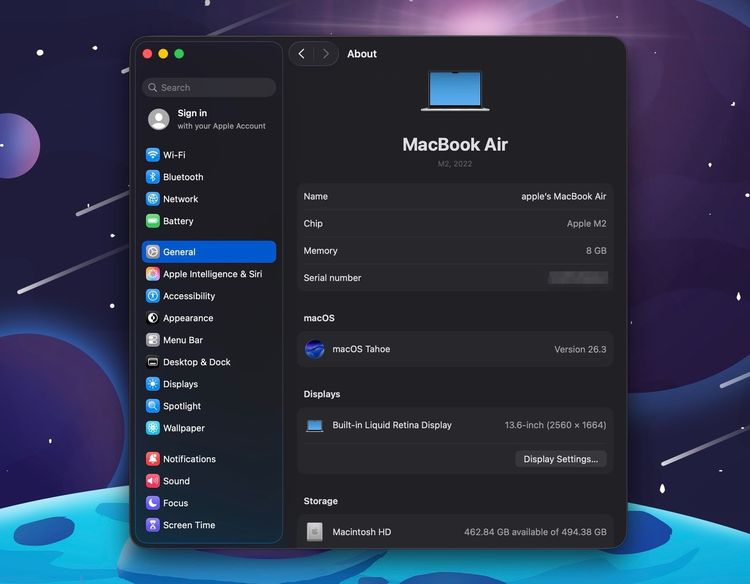Click the forward navigation chevron

click(x=325, y=54)
